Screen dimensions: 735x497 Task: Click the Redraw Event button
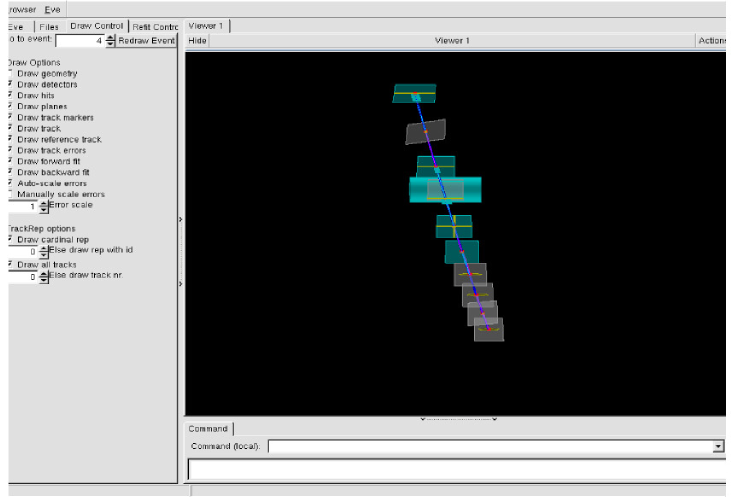(x=147, y=41)
